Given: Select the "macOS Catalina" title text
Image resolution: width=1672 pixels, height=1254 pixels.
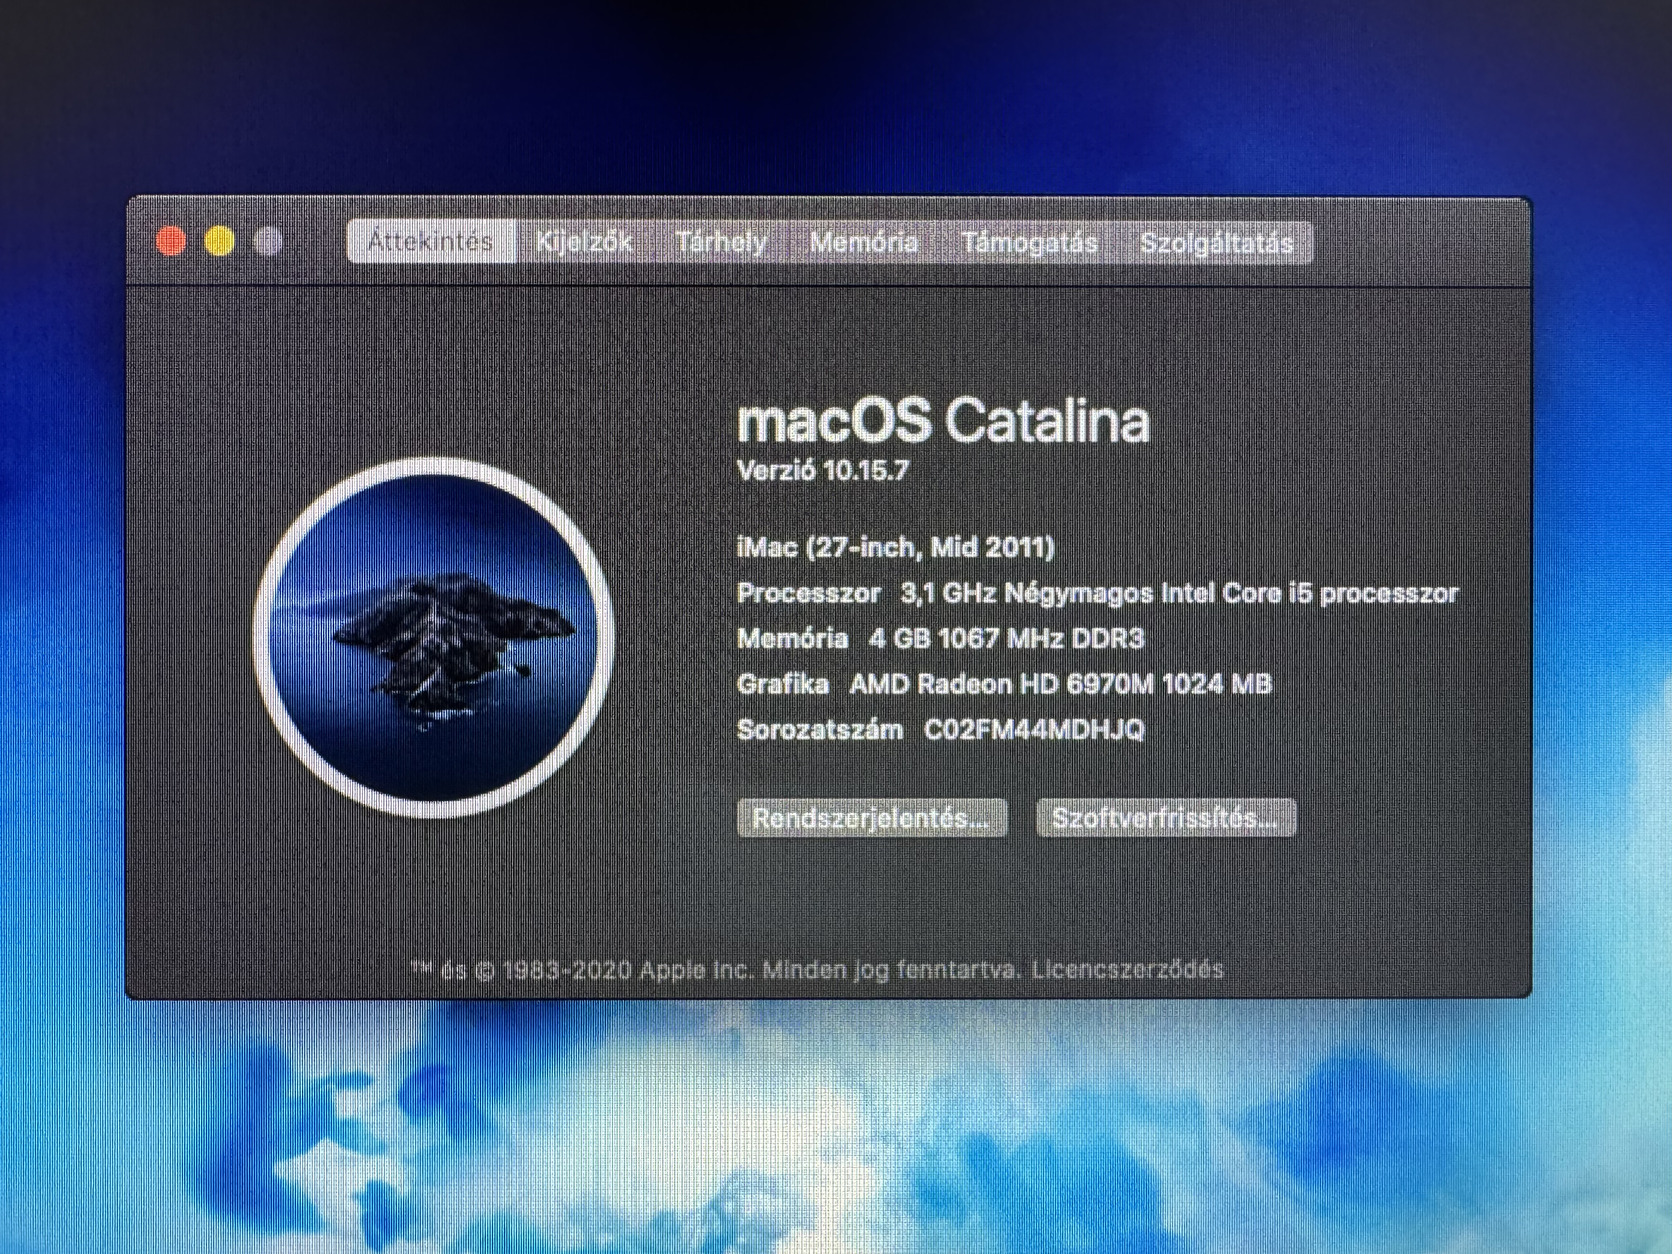Looking at the screenshot, I should [944, 421].
